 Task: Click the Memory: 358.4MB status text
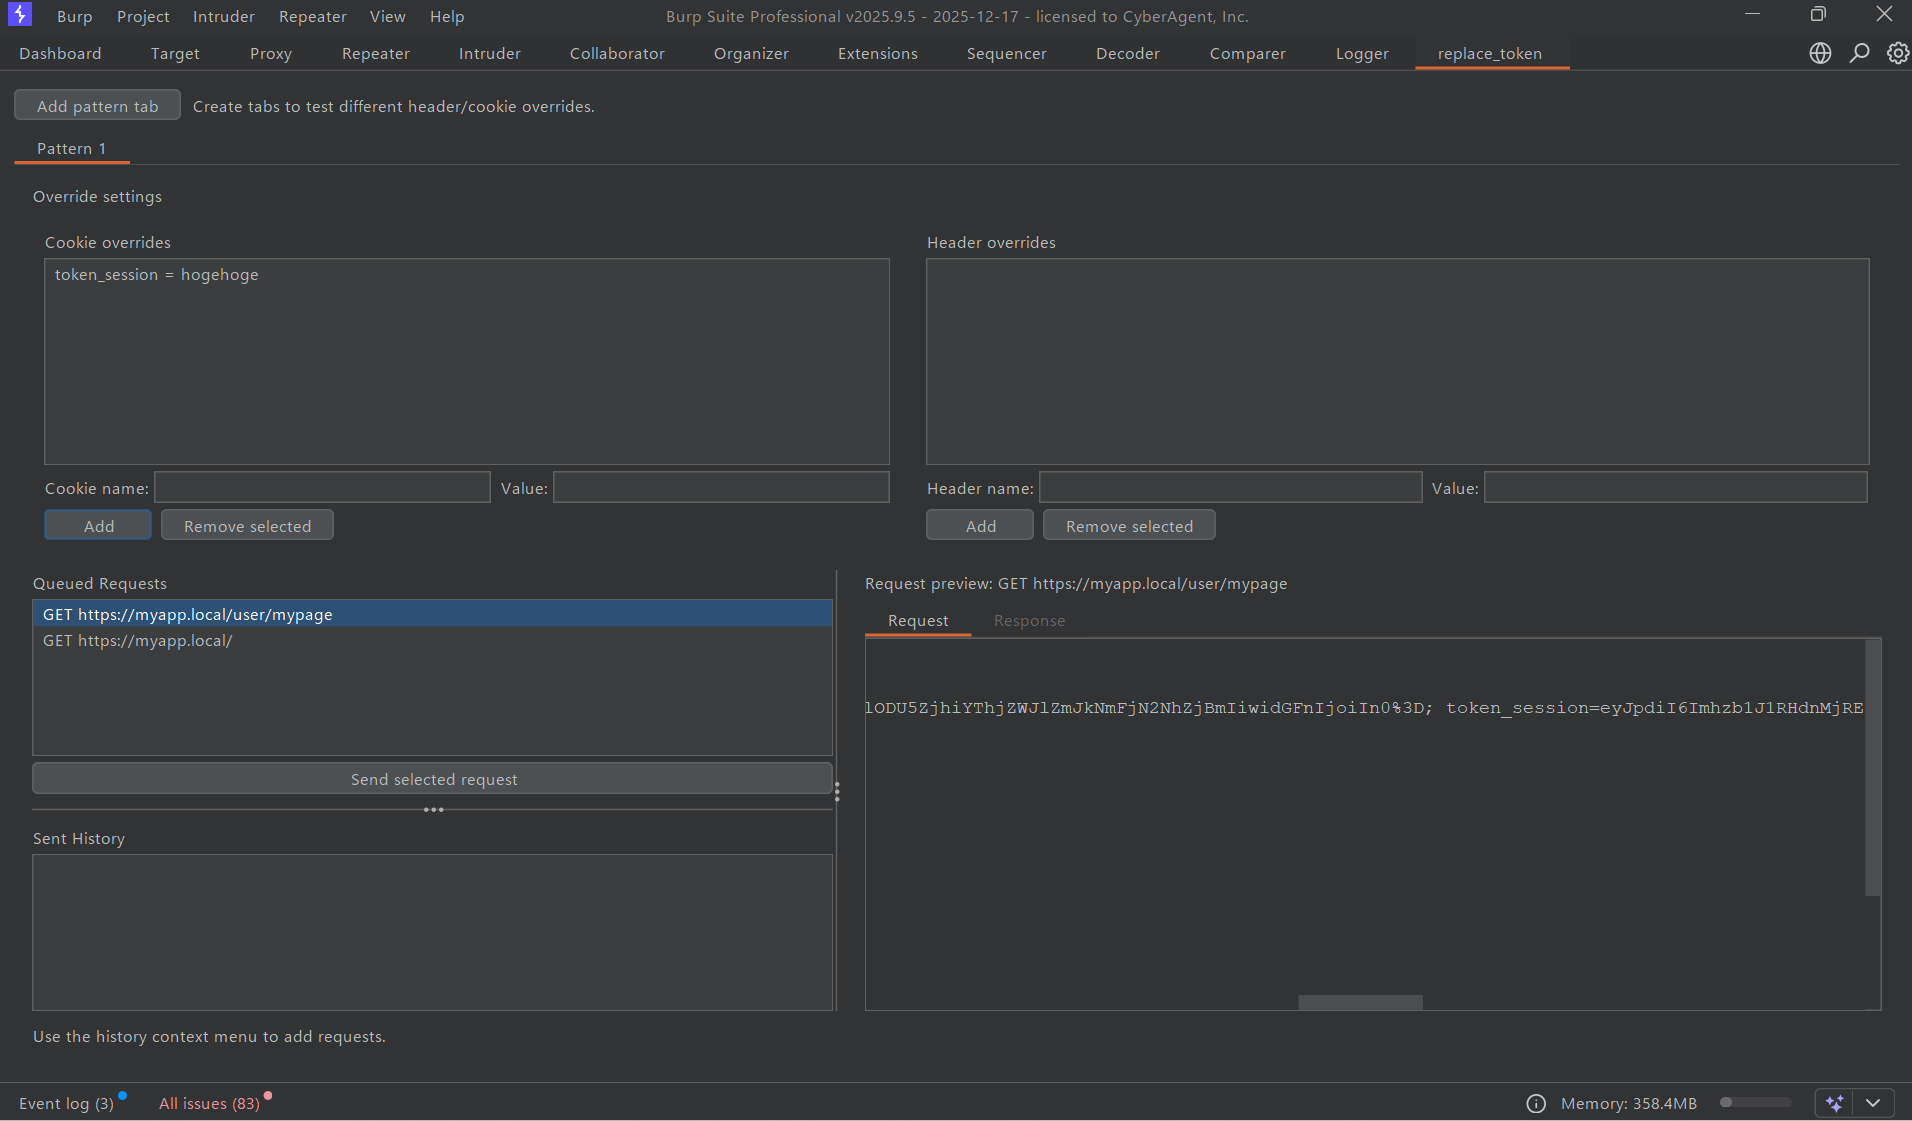1628,1103
